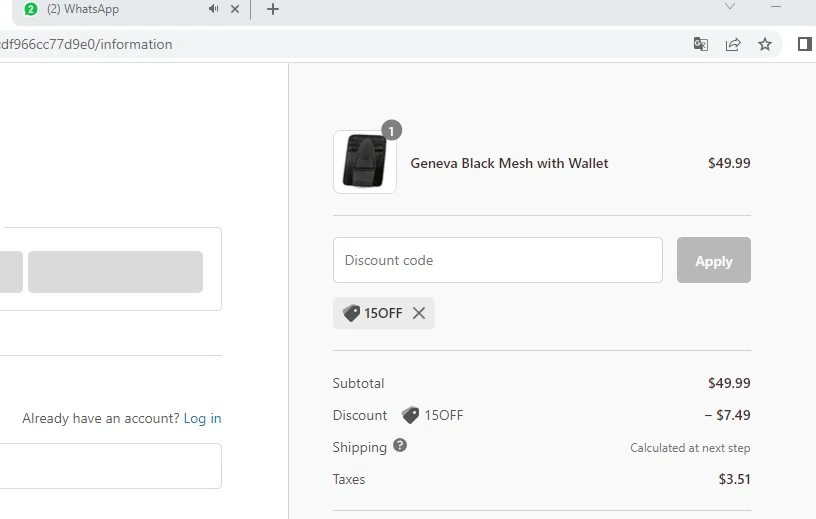Click the wide gray express checkout placeholder button
The width and height of the screenshot is (816, 519).
(116, 272)
